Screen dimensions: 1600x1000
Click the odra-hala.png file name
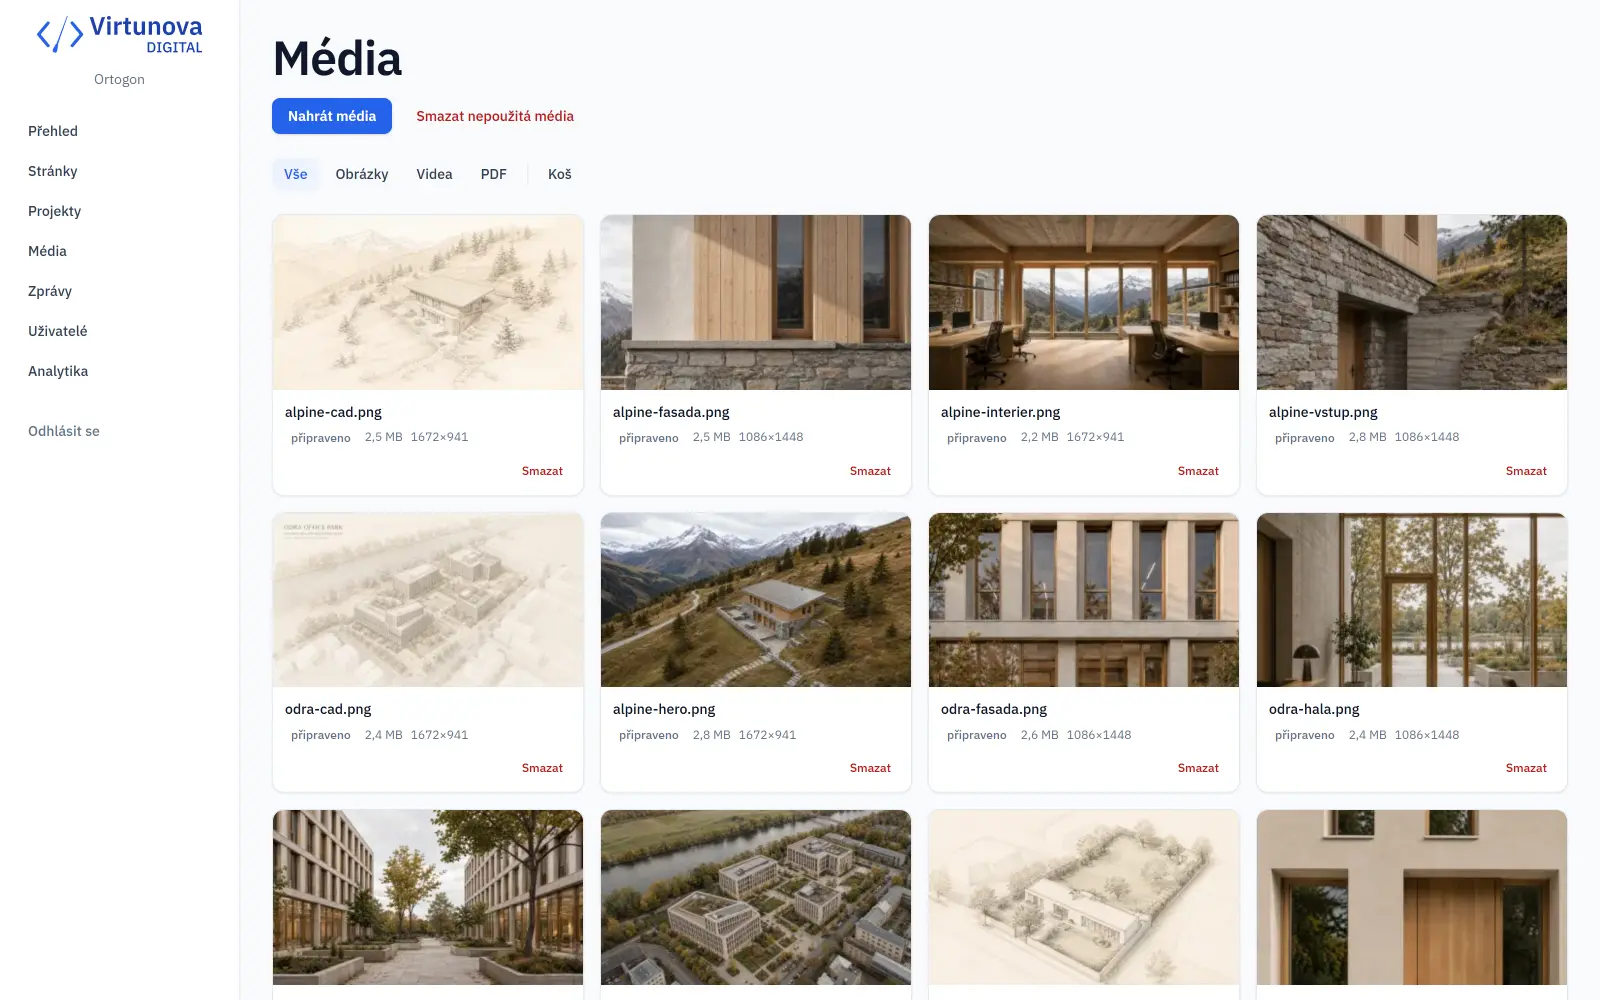1314,709
